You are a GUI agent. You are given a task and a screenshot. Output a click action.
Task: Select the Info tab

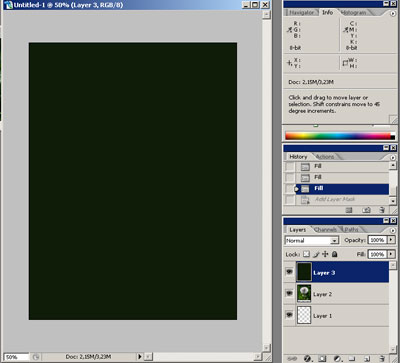[x=327, y=12]
